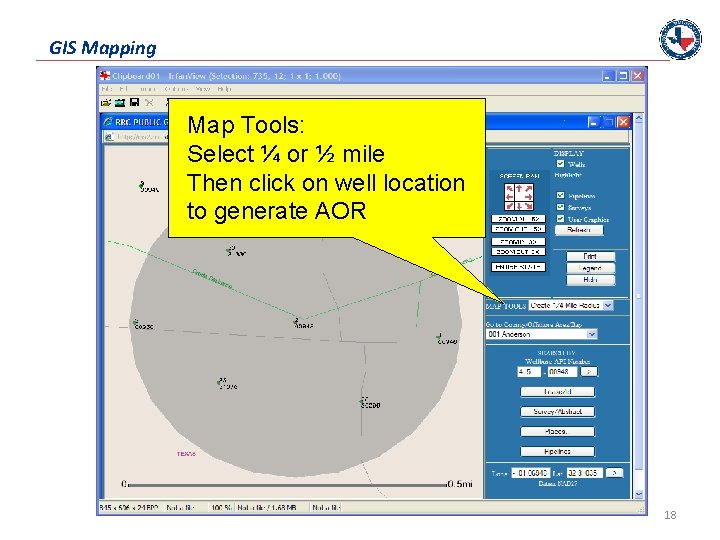720x540 pixels.
Task: Click the Open file icon in IrfanView toolbar
Action: coord(106,102)
